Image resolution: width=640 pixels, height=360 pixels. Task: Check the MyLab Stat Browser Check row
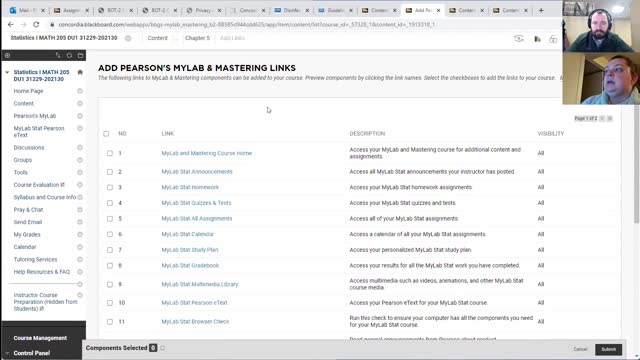coord(110,322)
